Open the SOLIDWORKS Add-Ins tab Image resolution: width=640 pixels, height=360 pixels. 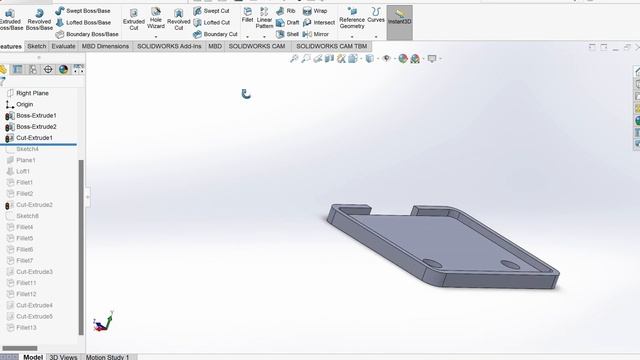[169, 46]
